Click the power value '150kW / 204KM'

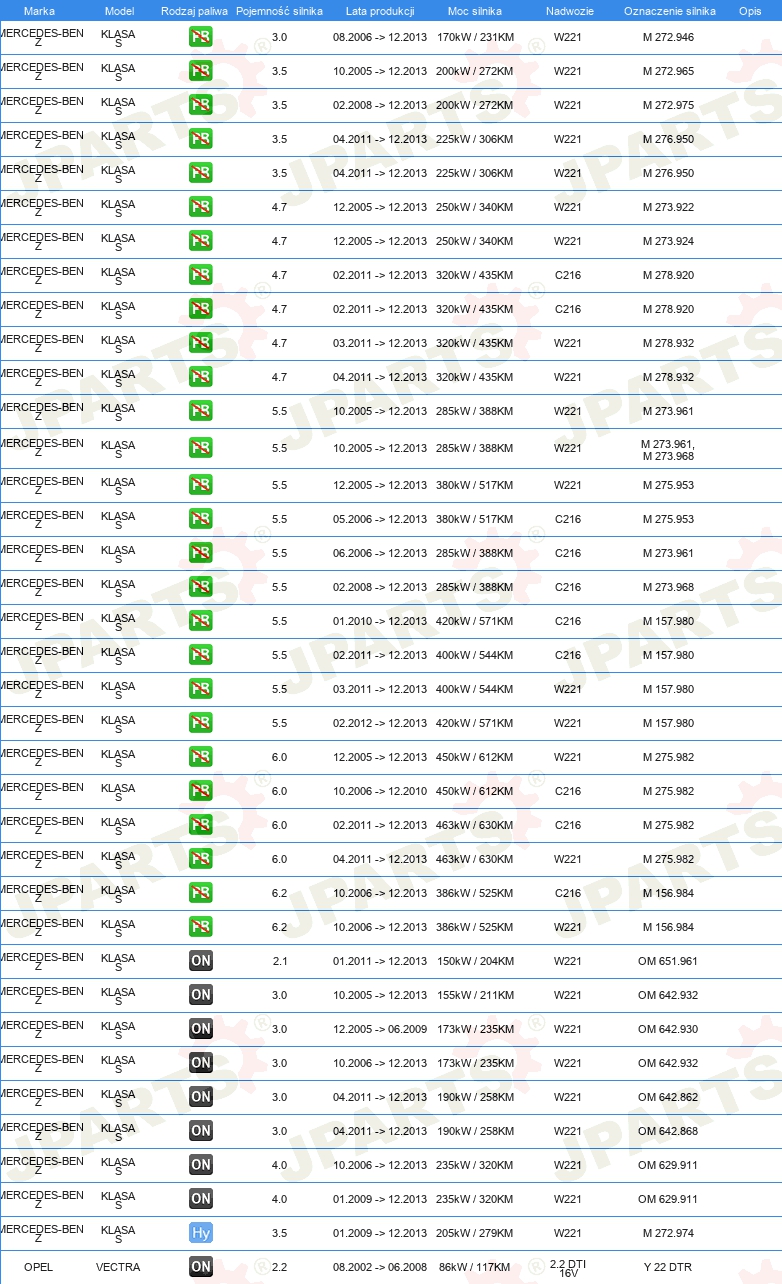coord(475,961)
